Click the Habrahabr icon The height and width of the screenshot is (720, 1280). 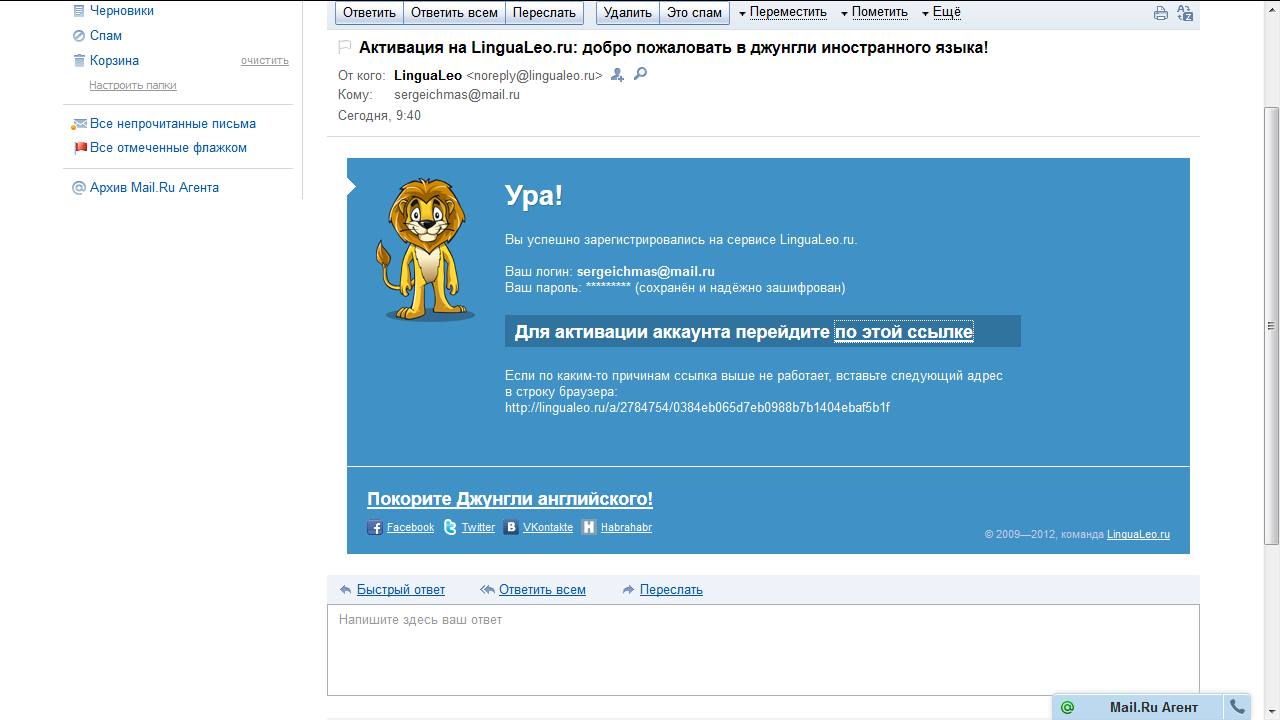589,527
